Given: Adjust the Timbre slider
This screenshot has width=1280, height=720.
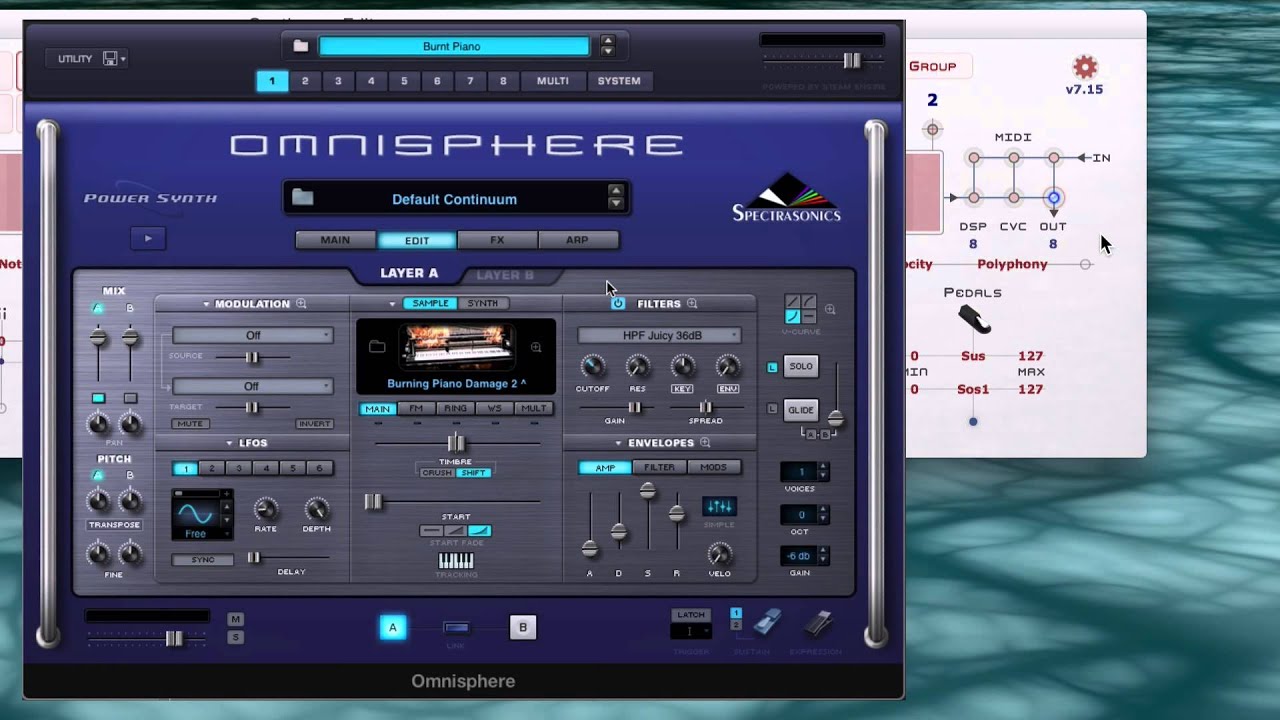Looking at the screenshot, I should [456, 443].
